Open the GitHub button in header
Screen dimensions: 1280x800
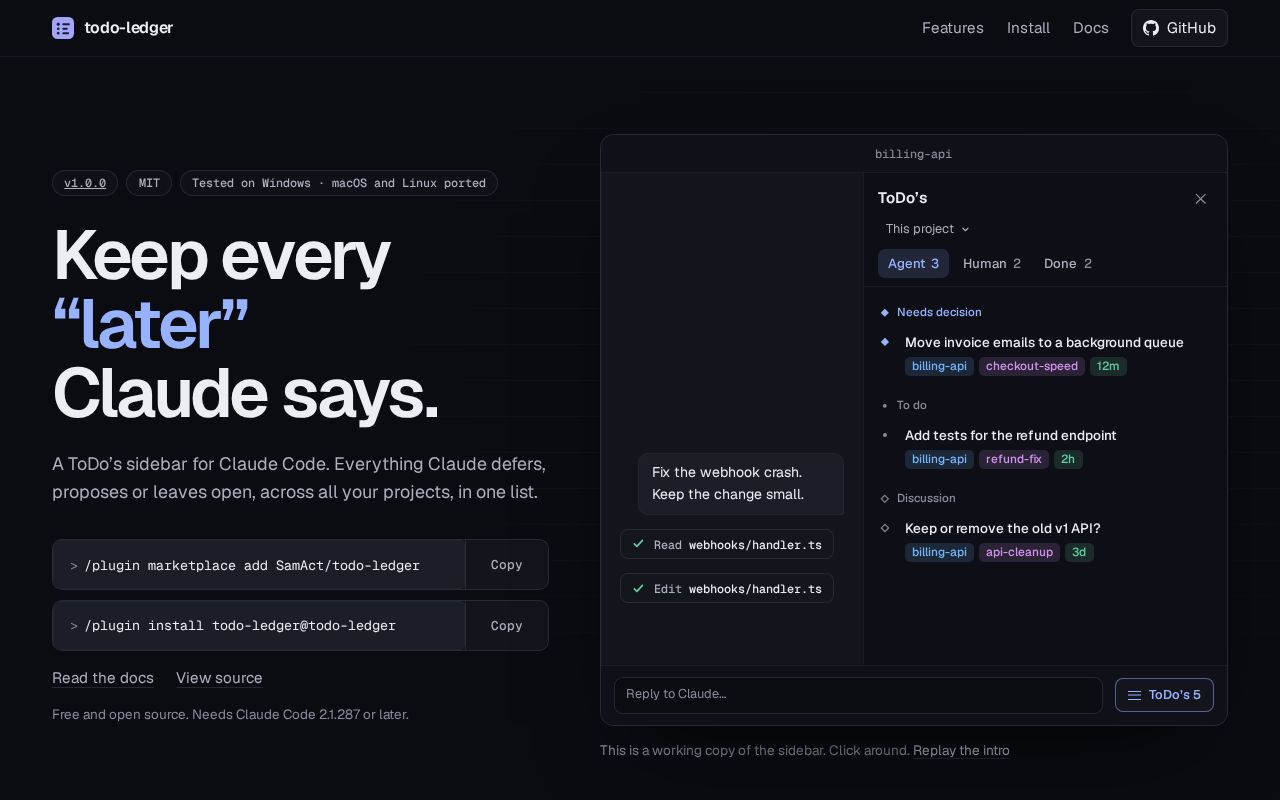click(1179, 28)
